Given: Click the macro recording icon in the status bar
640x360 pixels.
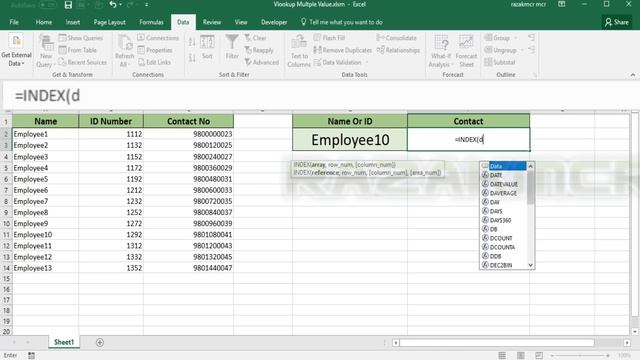Looking at the screenshot, I should 31,356.
